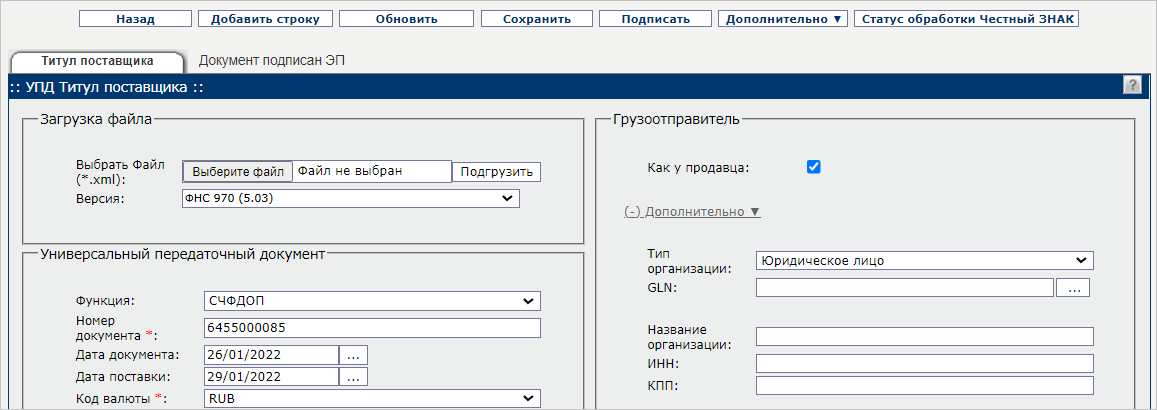Open the Дополнительно toolbar menu

pyautogui.click(x=783, y=19)
